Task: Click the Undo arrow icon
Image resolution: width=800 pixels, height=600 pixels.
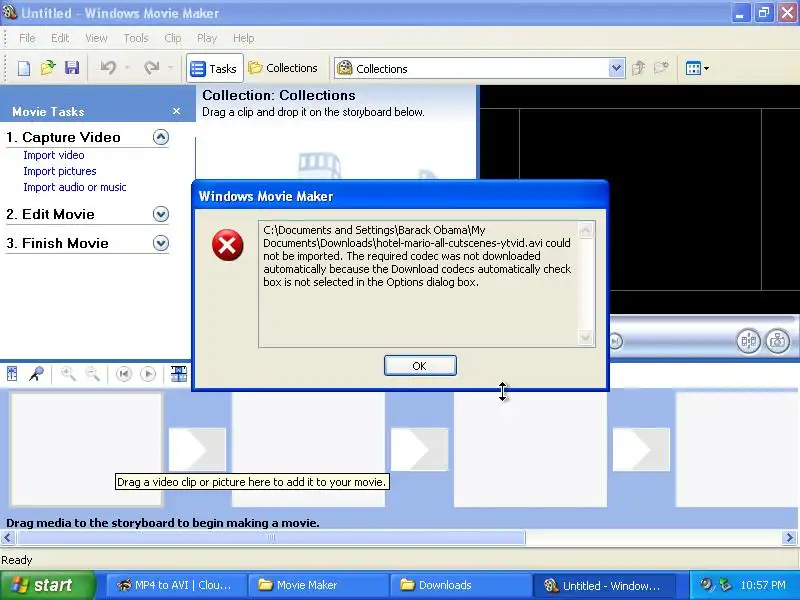Action: click(108, 67)
